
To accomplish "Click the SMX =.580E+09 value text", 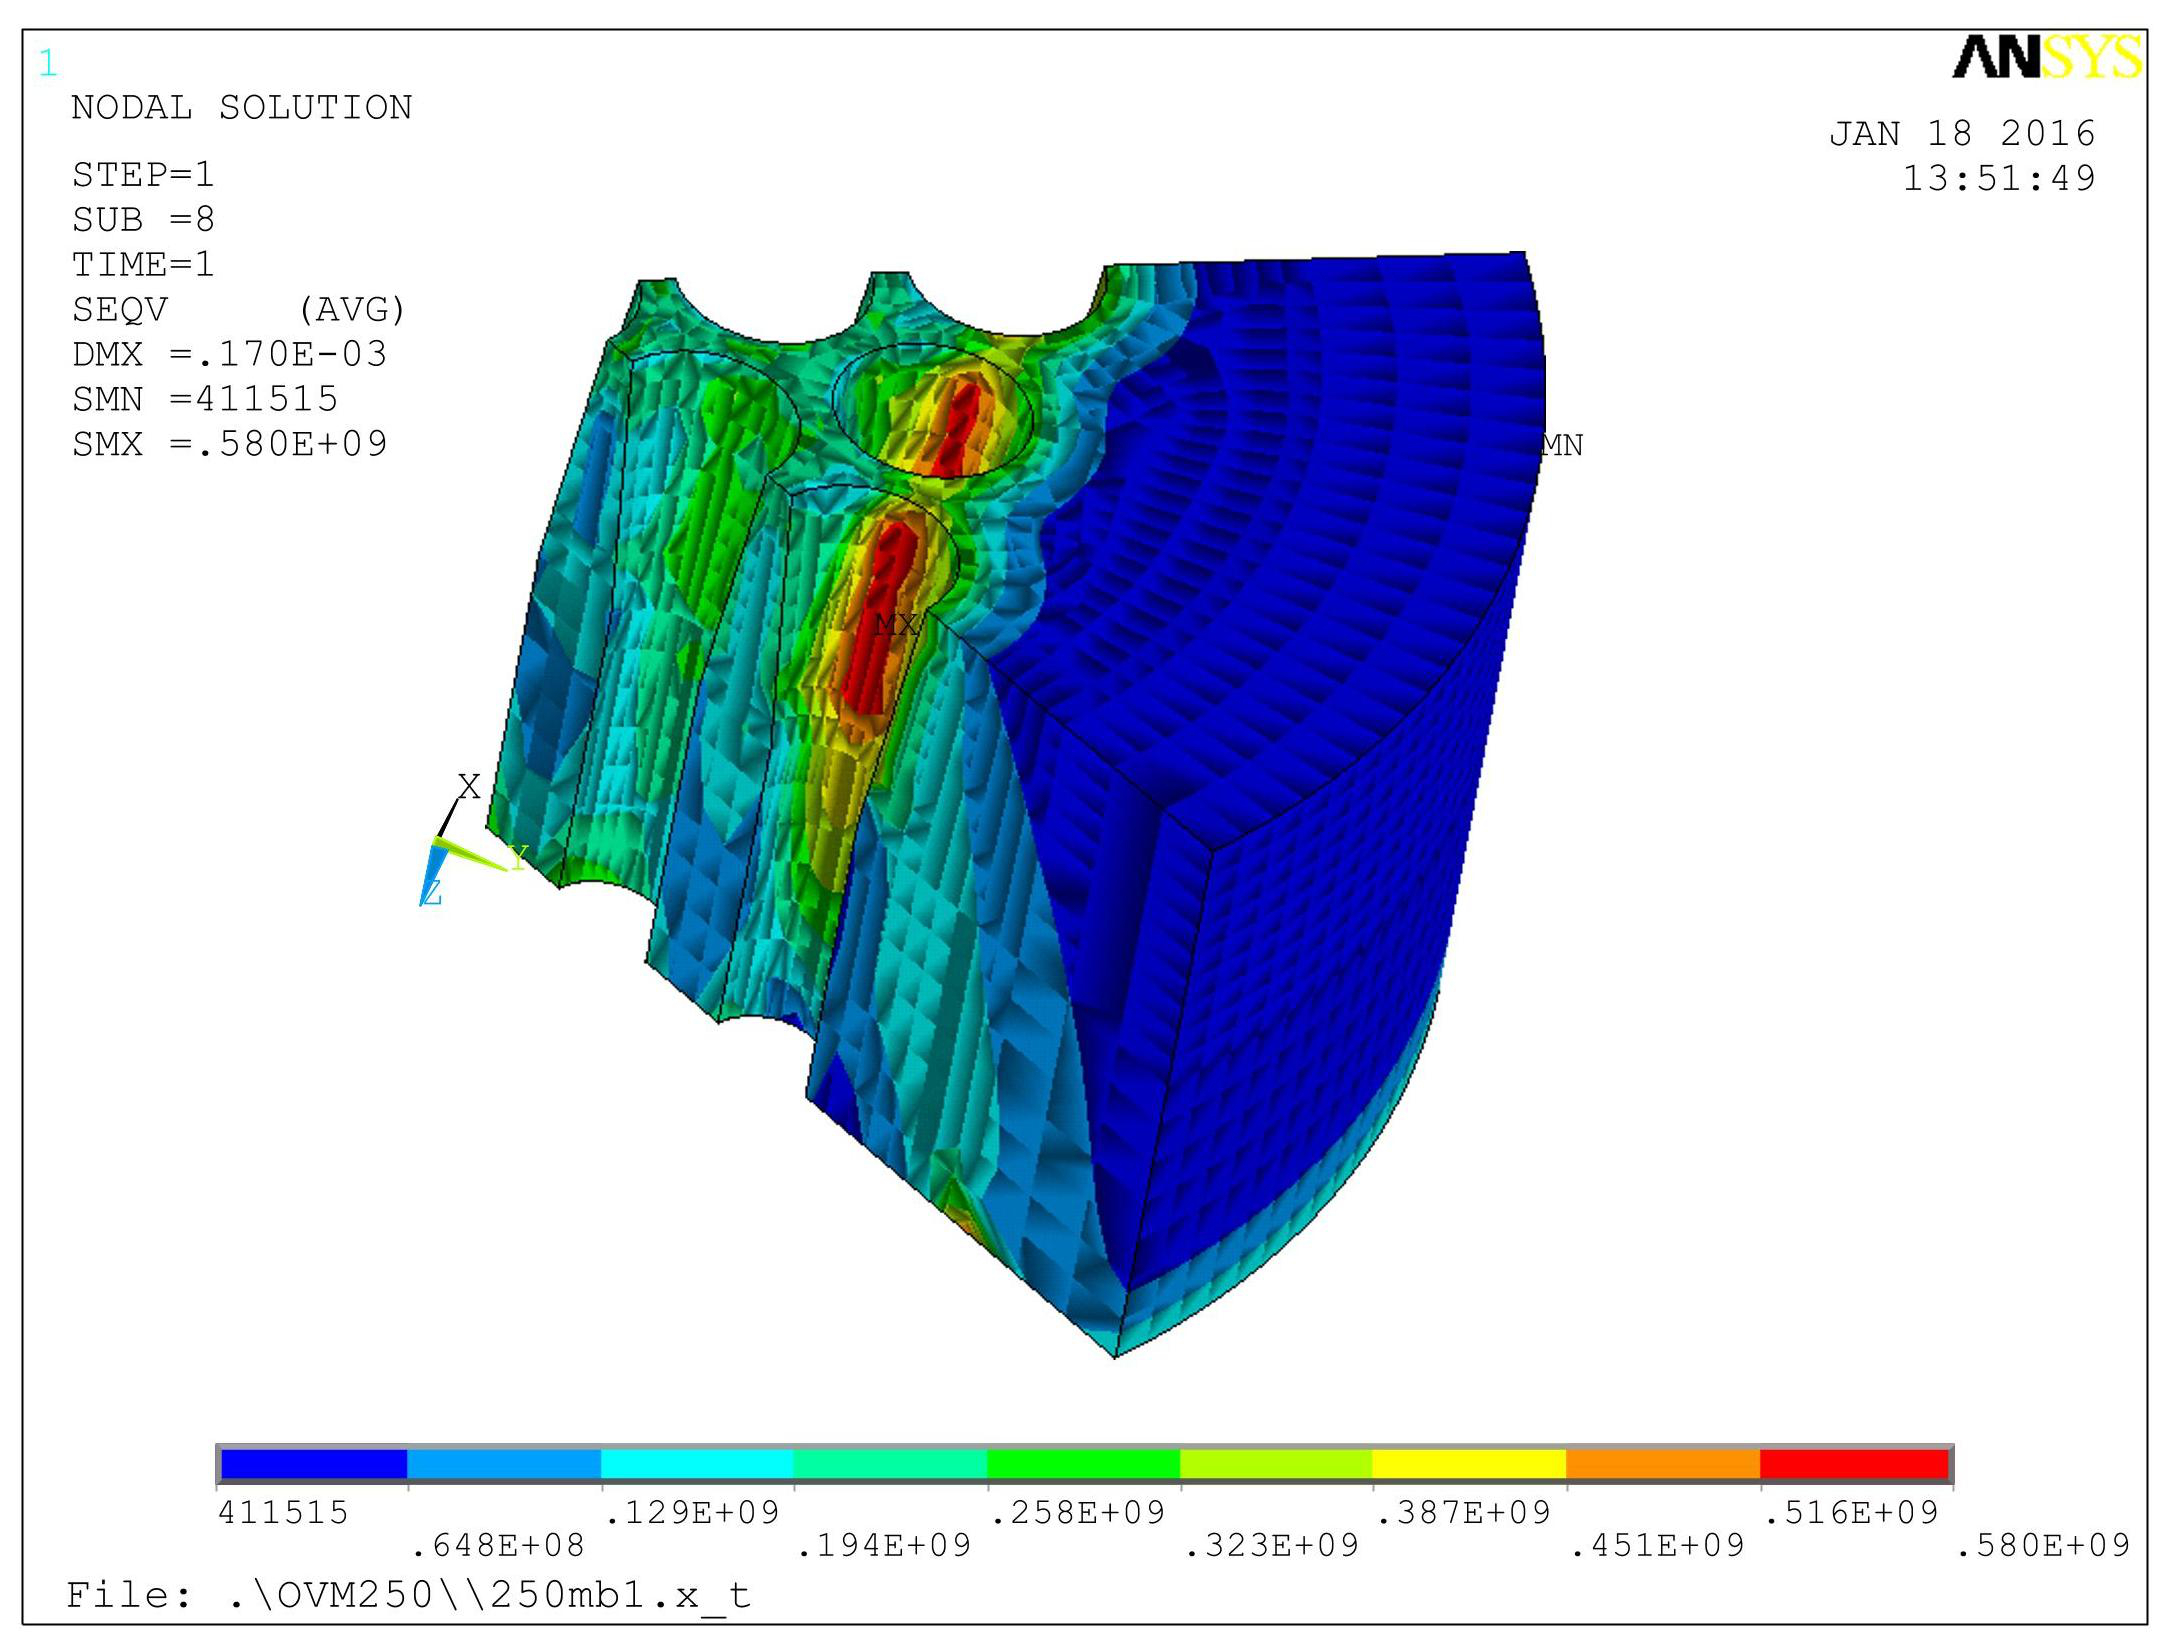I will click(229, 444).
